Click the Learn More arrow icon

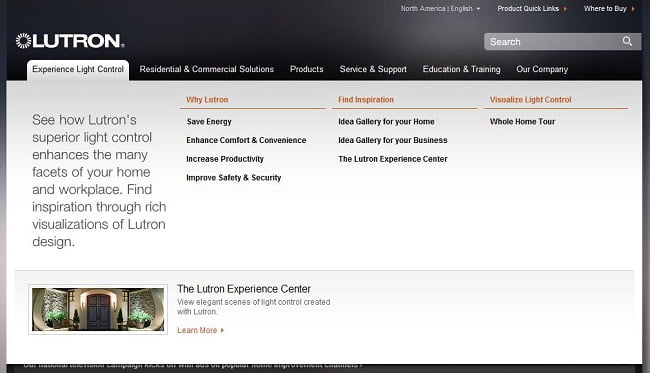pos(223,330)
